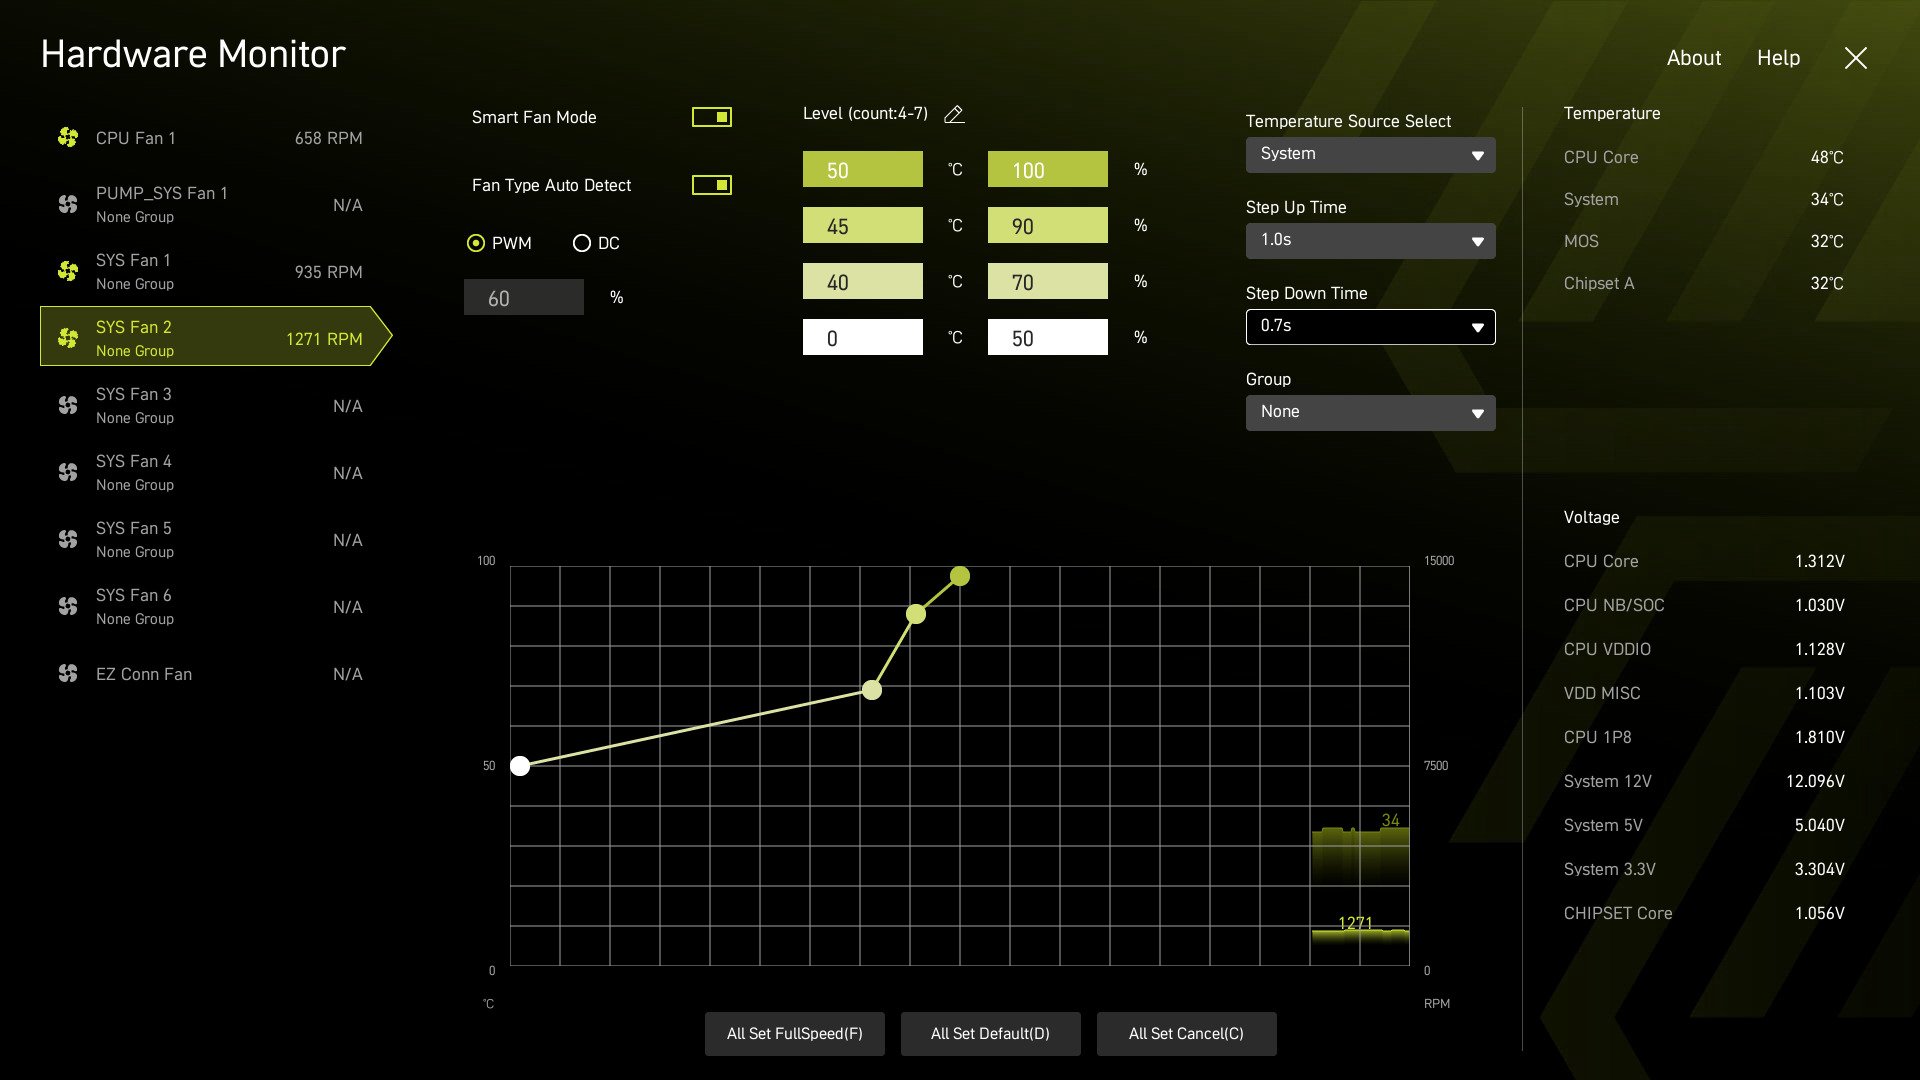Click the SYS Fan 5 fan icon
Viewport: 1920px width, 1080px height.
68,540
